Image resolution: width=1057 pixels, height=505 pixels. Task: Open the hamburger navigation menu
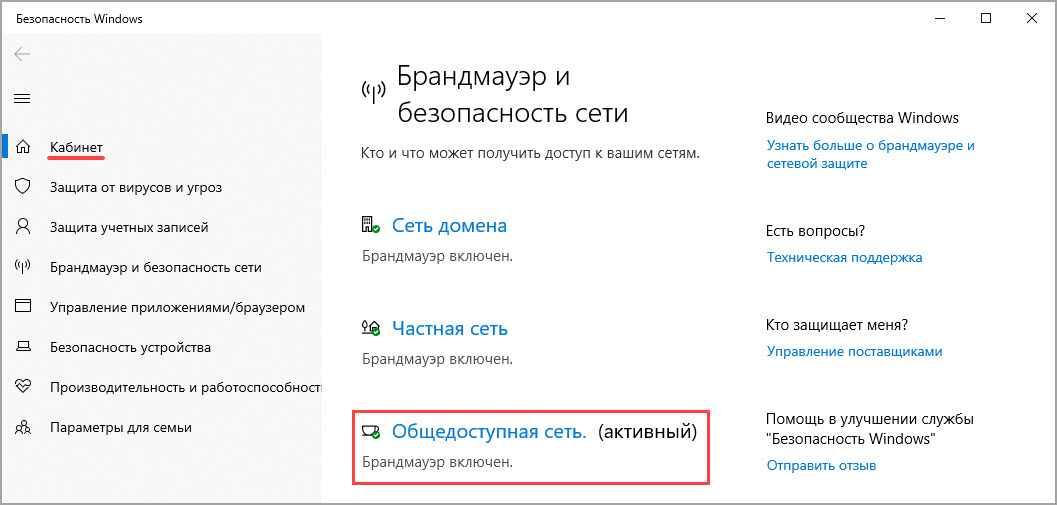point(22,98)
